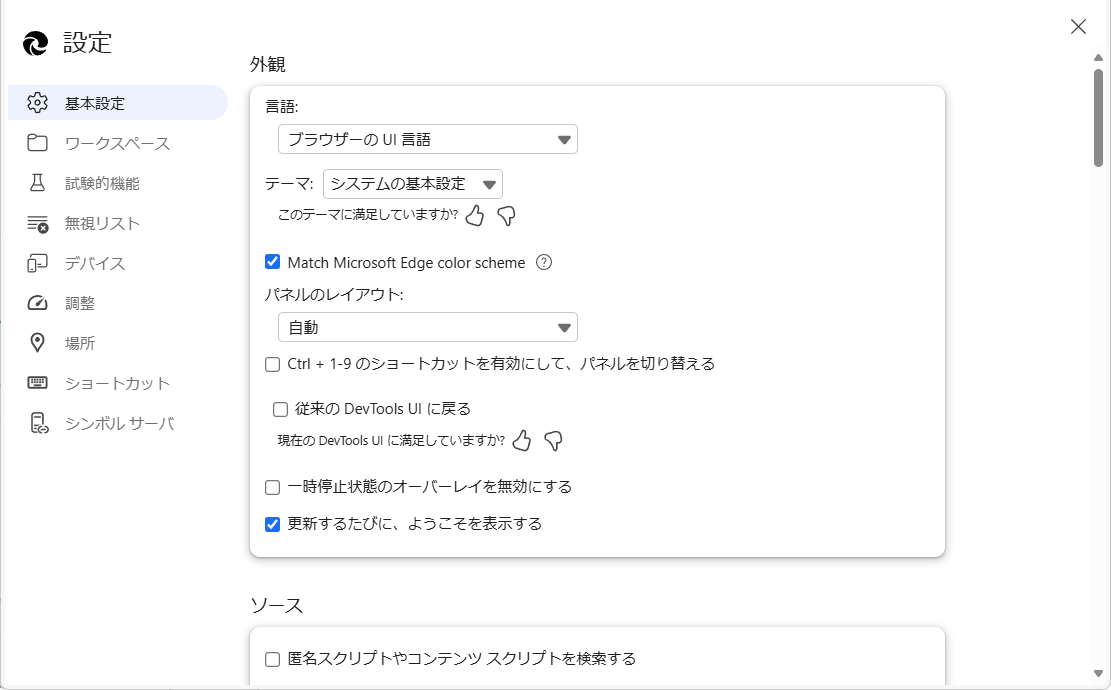Open the 言語 dropdown

[427, 139]
